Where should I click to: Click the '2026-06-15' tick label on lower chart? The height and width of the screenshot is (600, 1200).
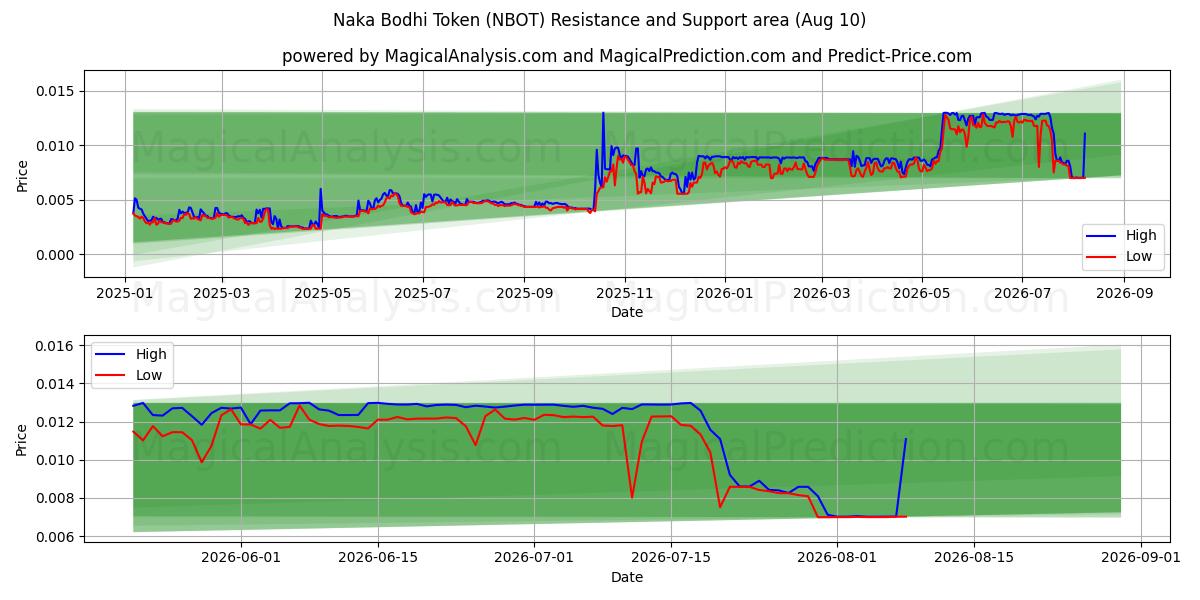tap(379, 558)
